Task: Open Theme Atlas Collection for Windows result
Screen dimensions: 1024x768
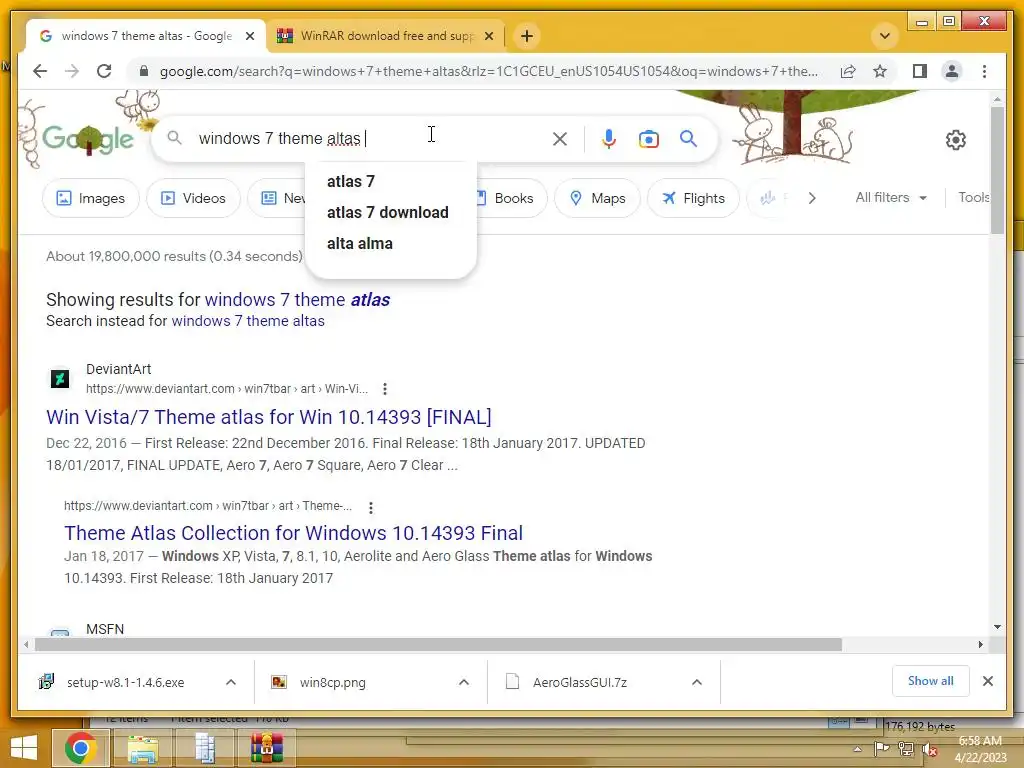Action: click(293, 533)
